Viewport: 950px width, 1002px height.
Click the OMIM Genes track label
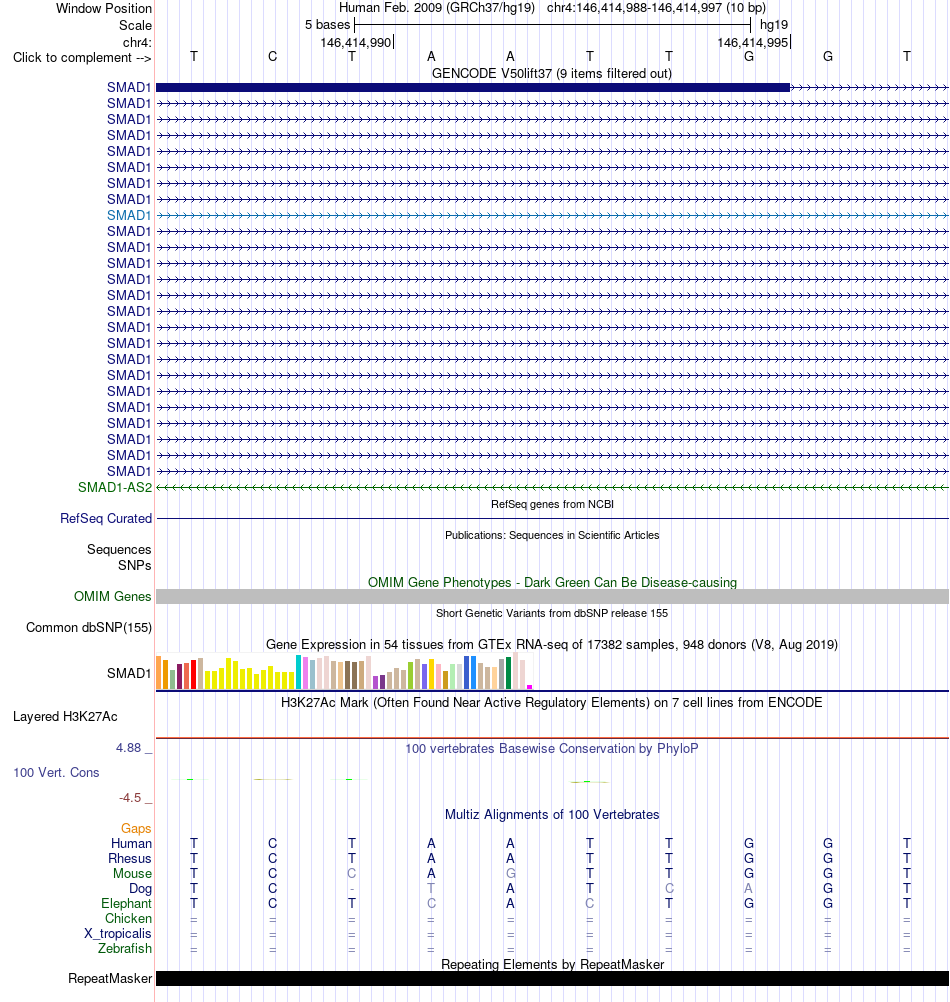point(112,596)
